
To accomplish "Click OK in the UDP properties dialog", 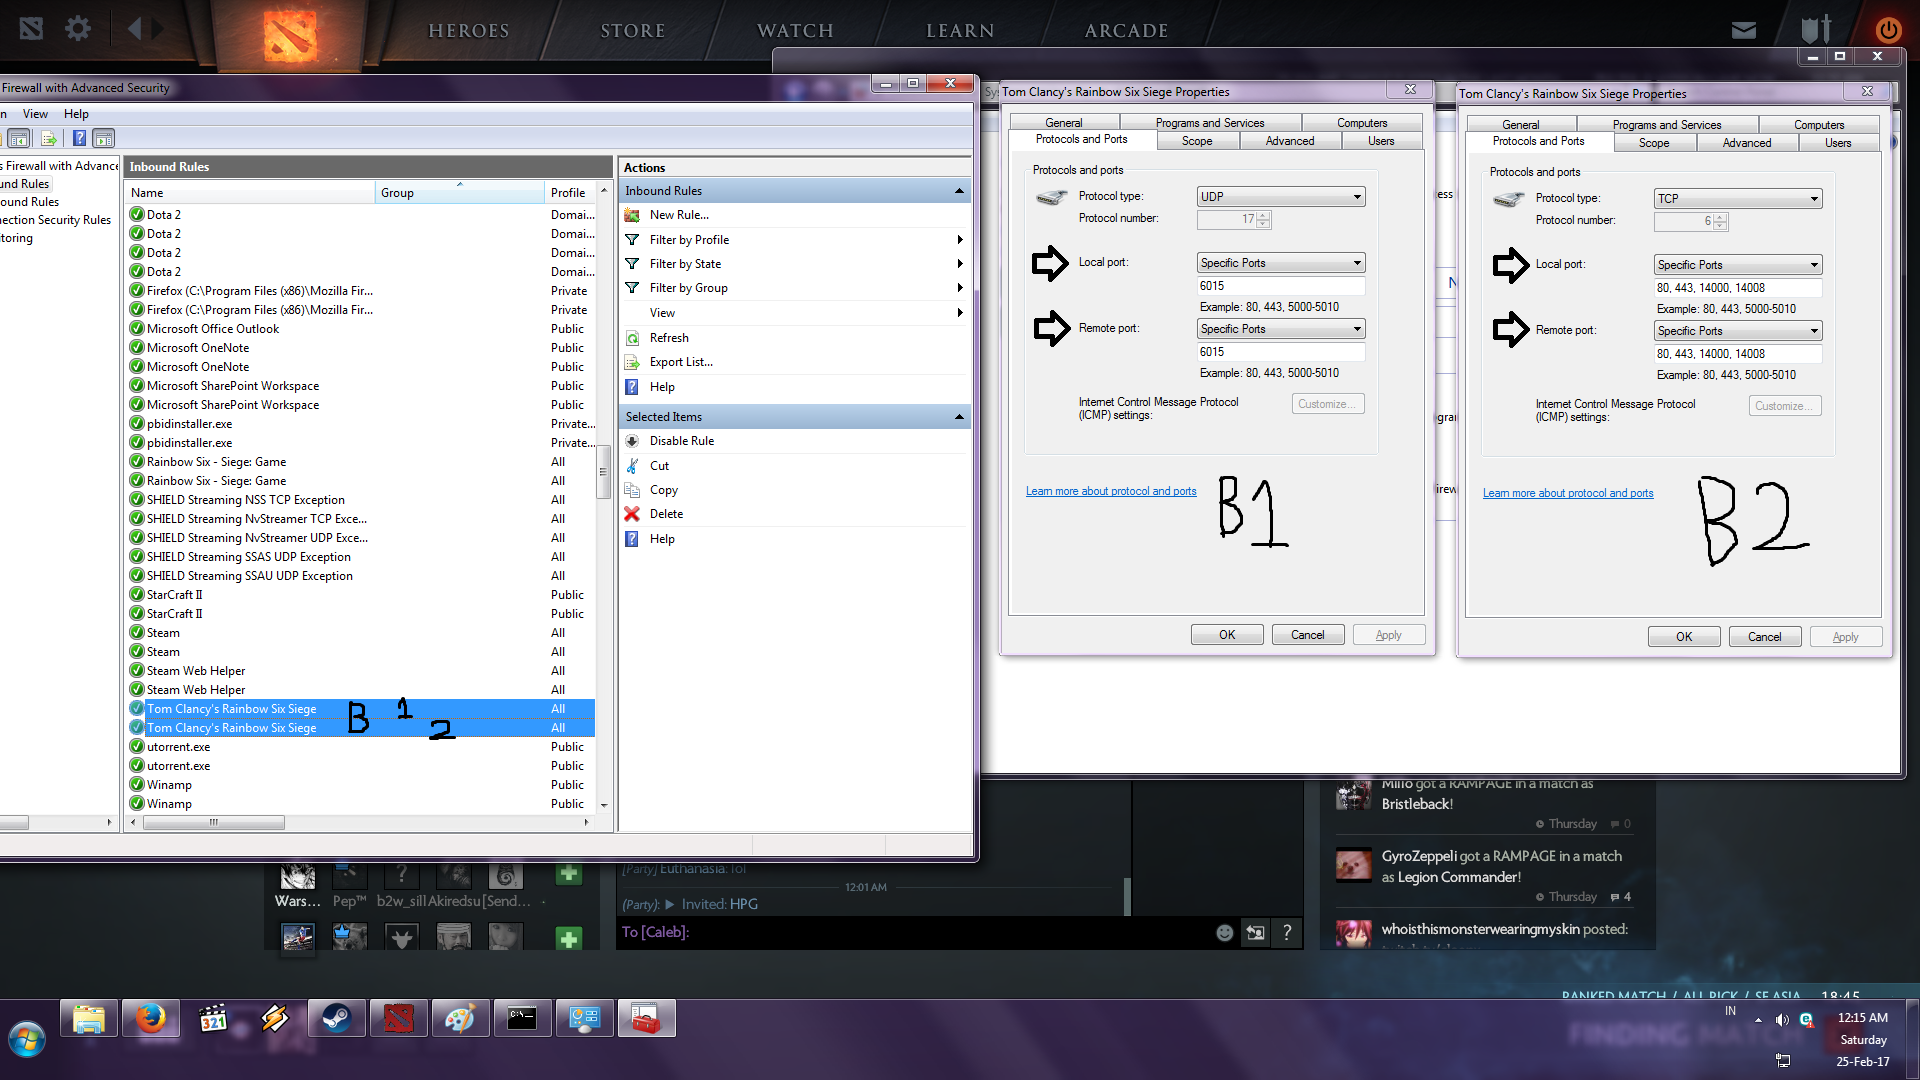I will (1226, 635).
